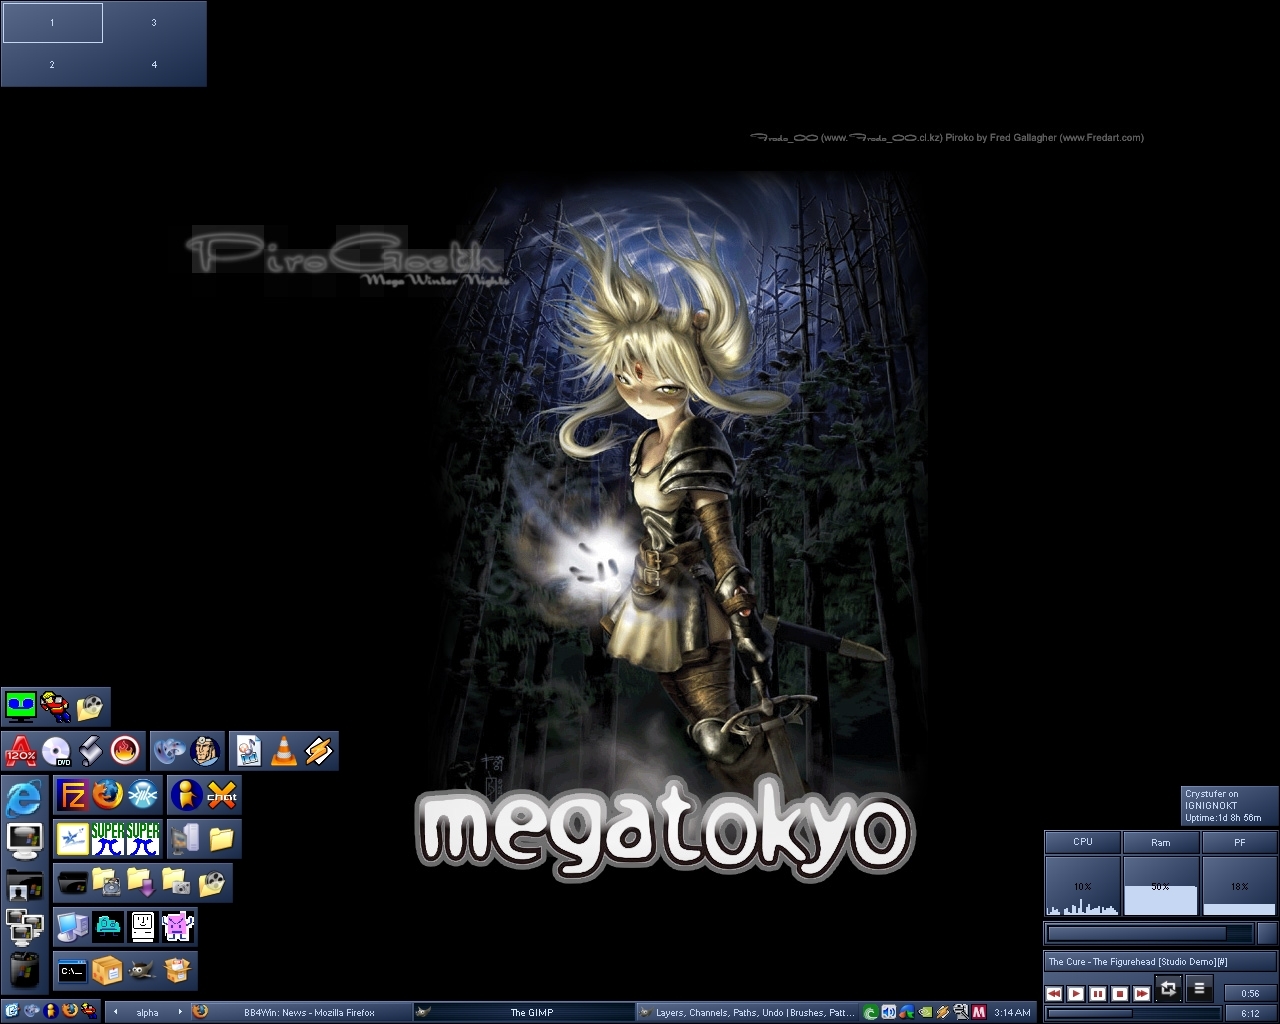Switch to workspace 1 in pager

(53, 23)
